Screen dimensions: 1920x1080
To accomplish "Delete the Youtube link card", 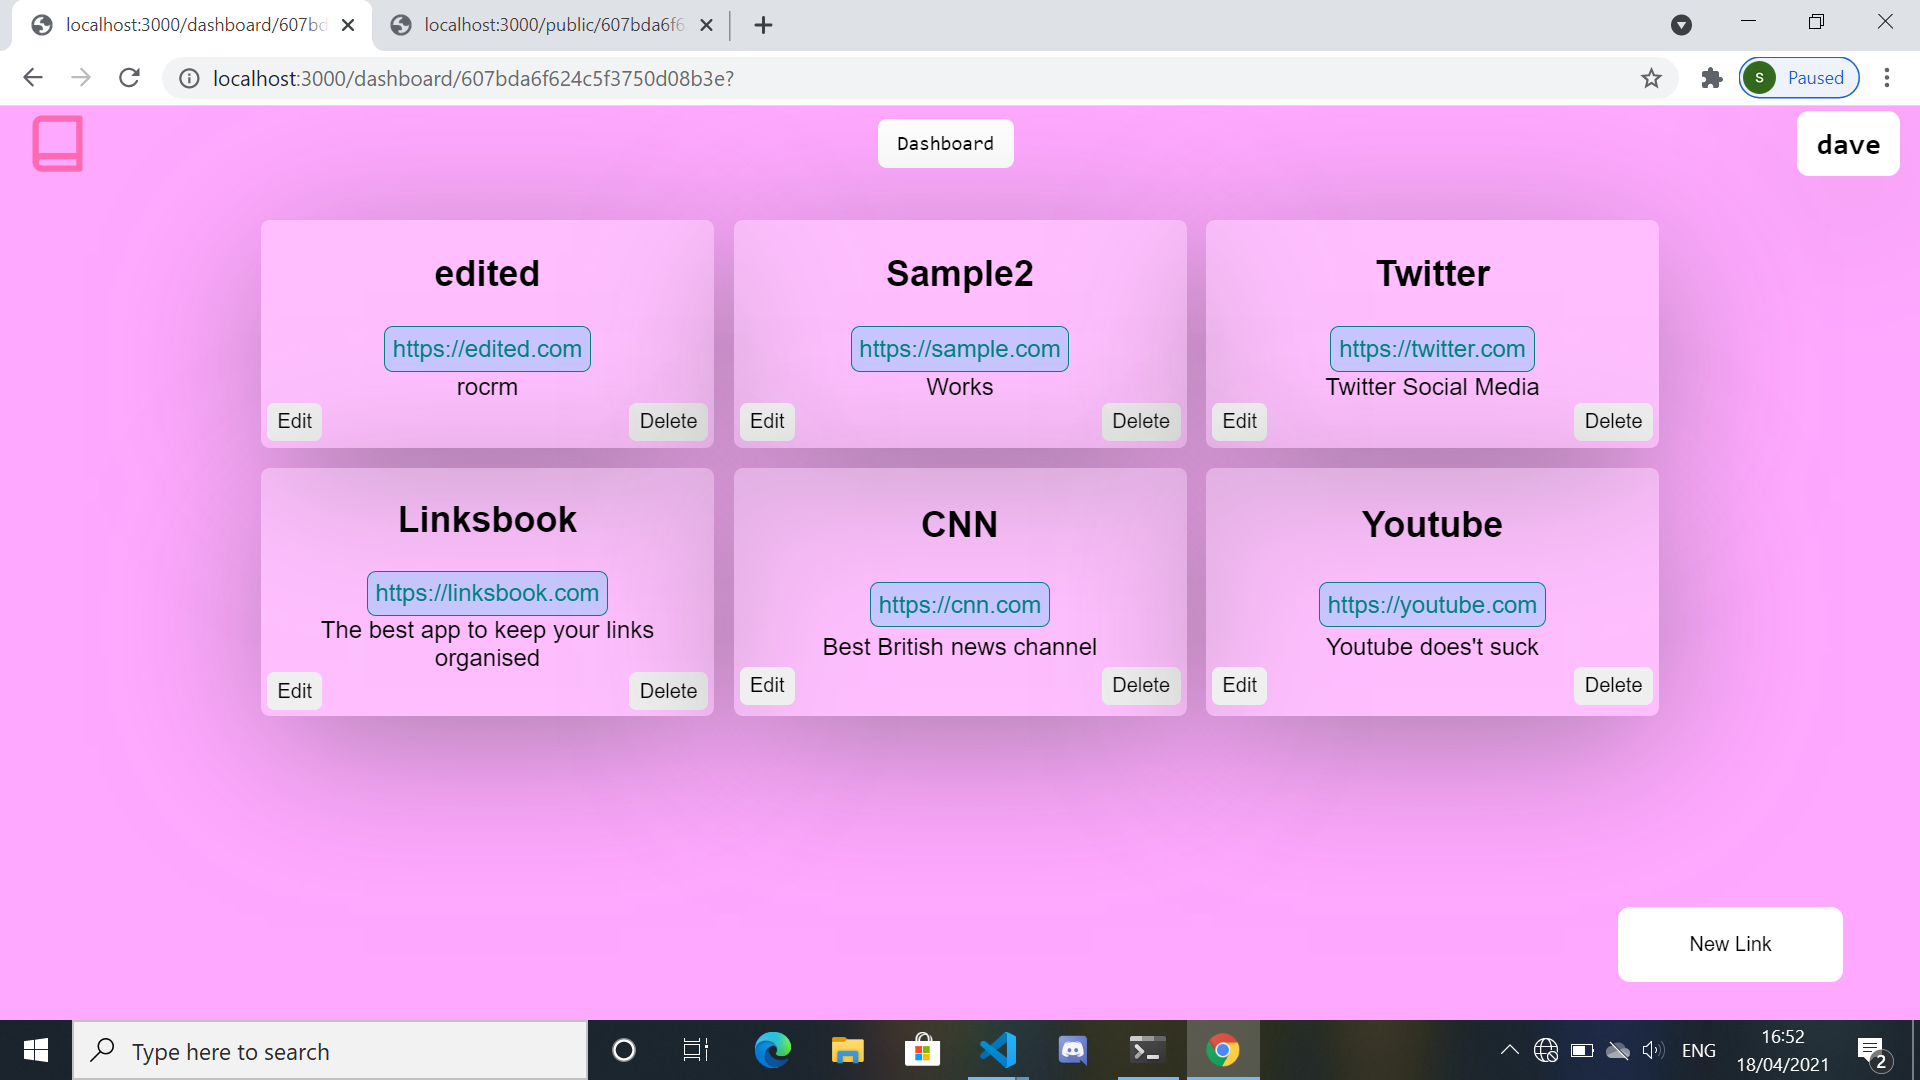I will point(1613,685).
